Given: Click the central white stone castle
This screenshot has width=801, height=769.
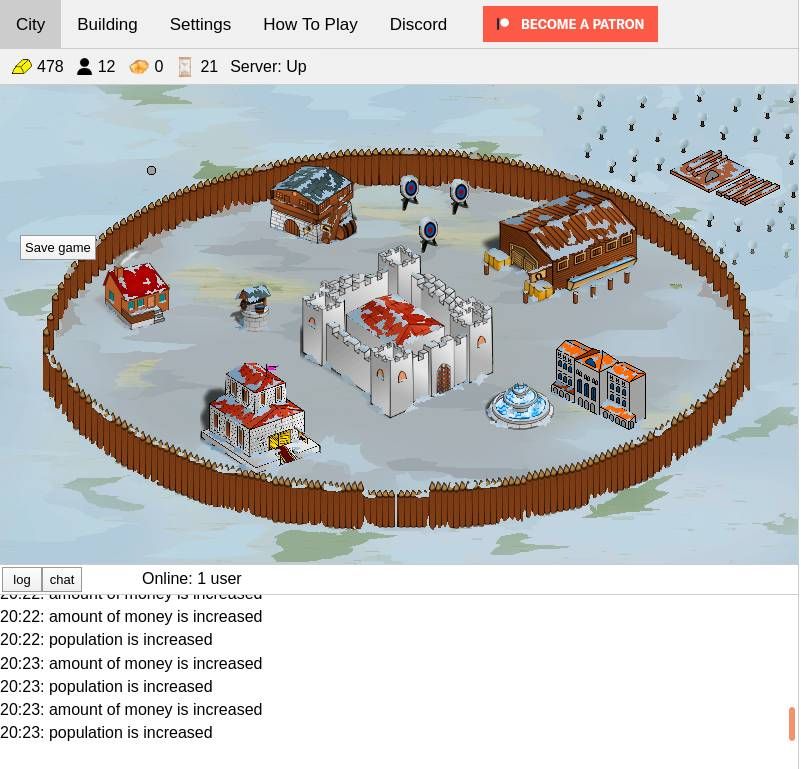Looking at the screenshot, I should coord(397,331).
